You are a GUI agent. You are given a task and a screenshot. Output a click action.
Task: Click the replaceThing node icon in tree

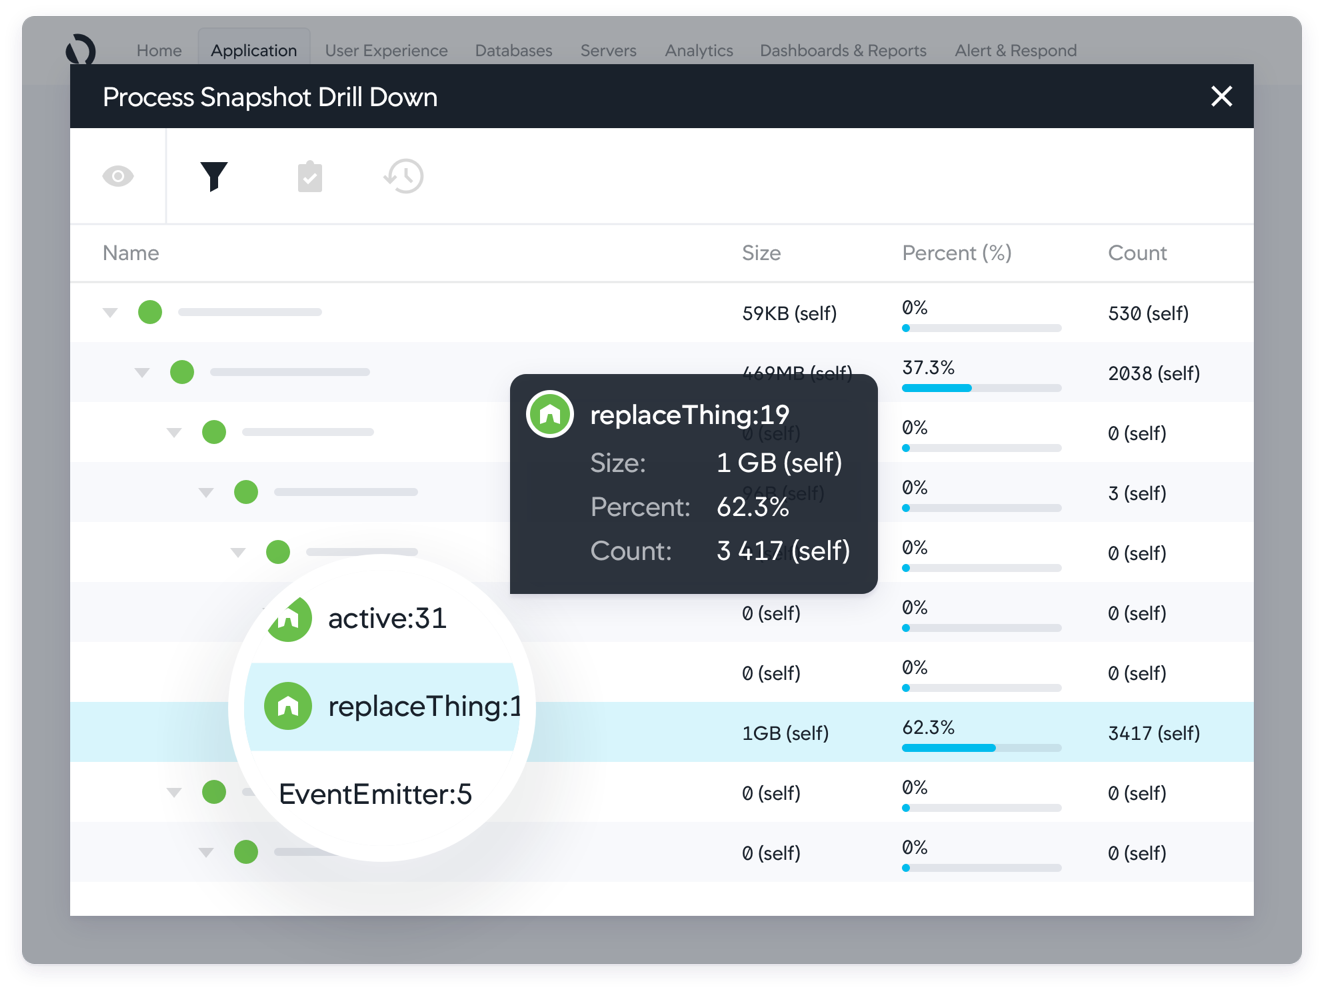click(288, 706)
